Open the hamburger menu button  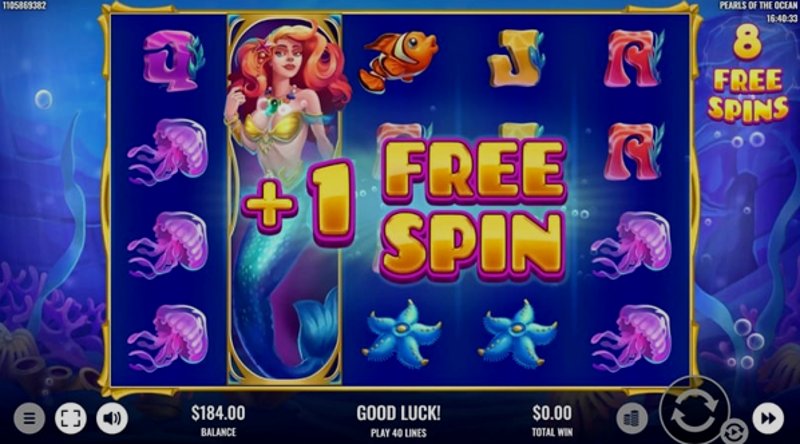(x=29, y=418)
